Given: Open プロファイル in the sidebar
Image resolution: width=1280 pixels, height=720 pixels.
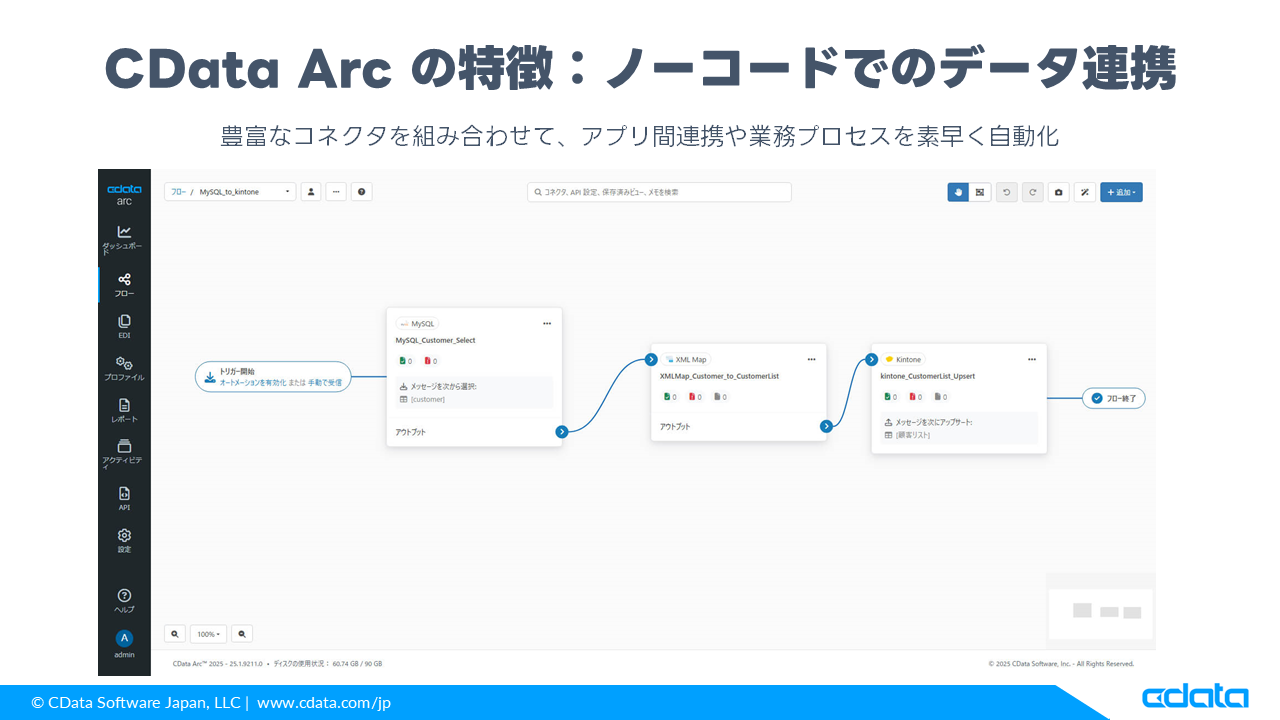Looking at the screenshot, I should 124,369.
